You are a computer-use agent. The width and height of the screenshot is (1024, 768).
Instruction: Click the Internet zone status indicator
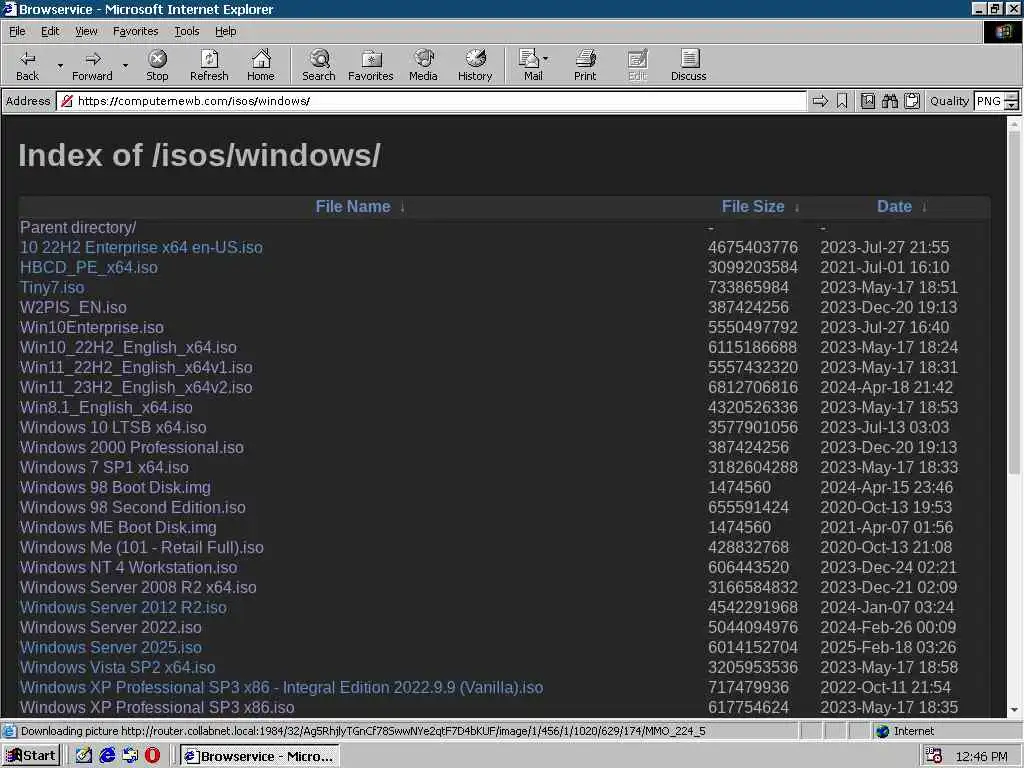click(x=905, y=731)
